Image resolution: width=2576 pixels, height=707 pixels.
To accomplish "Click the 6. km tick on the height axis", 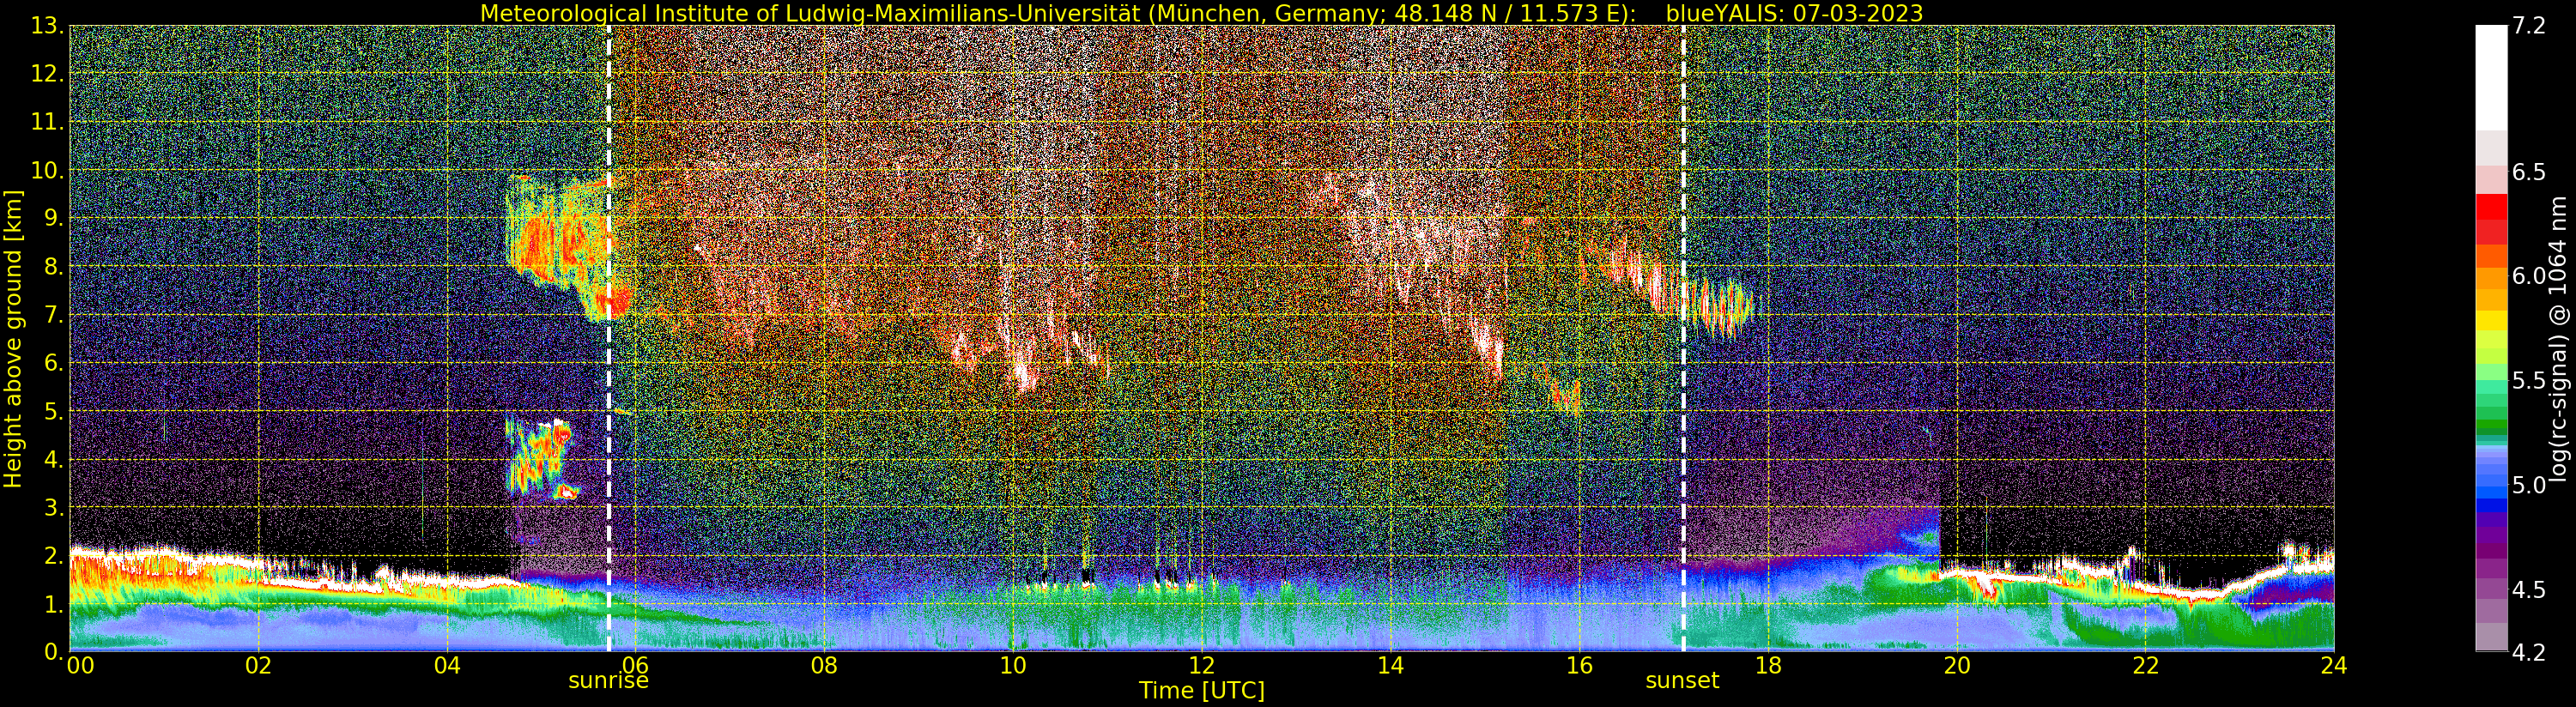I will (x=55, y=363).
